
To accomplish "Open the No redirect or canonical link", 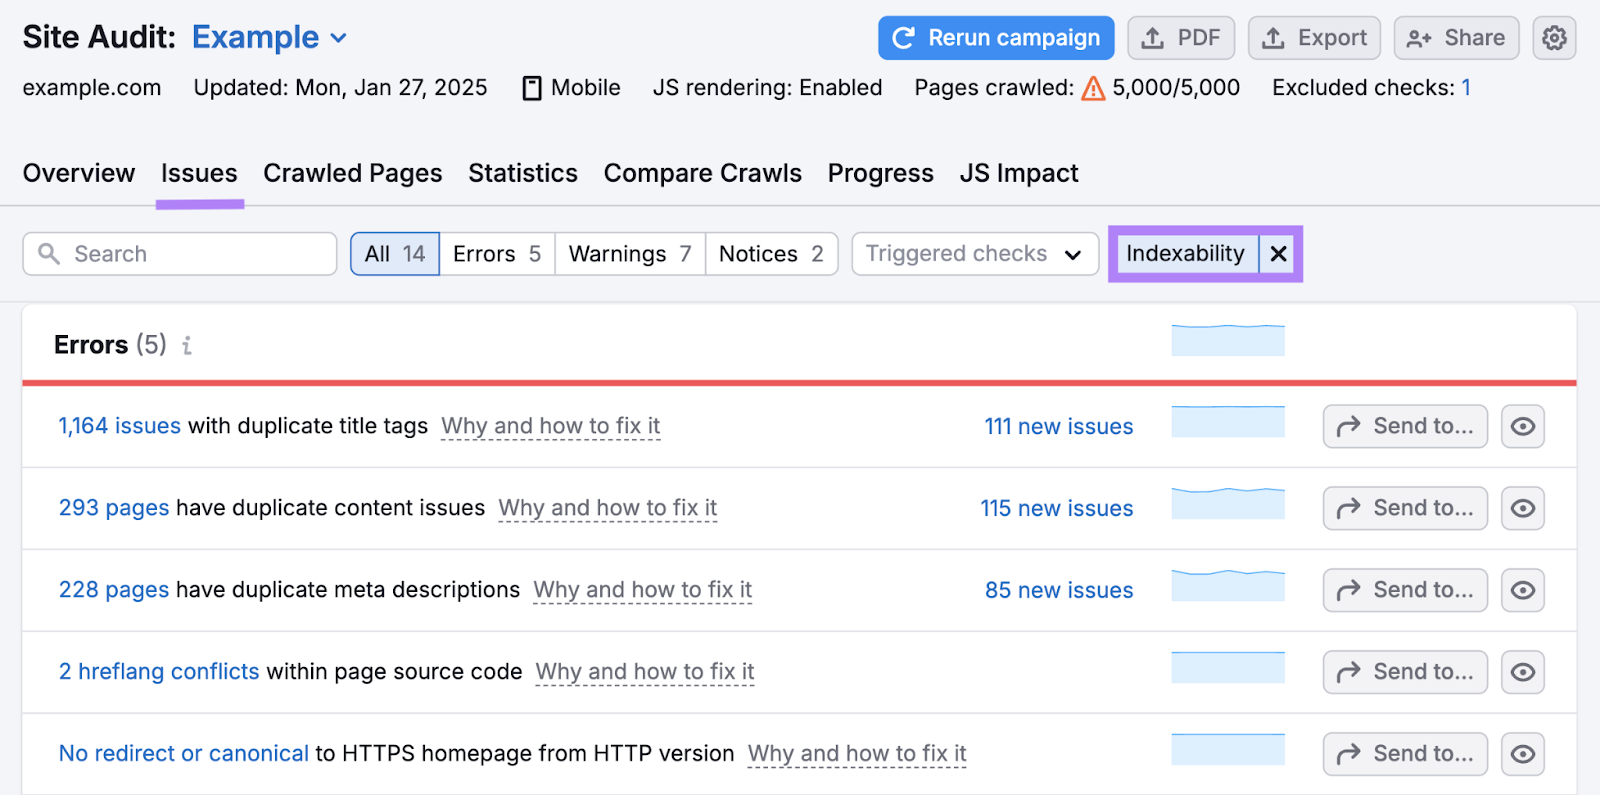I will 184,754.
